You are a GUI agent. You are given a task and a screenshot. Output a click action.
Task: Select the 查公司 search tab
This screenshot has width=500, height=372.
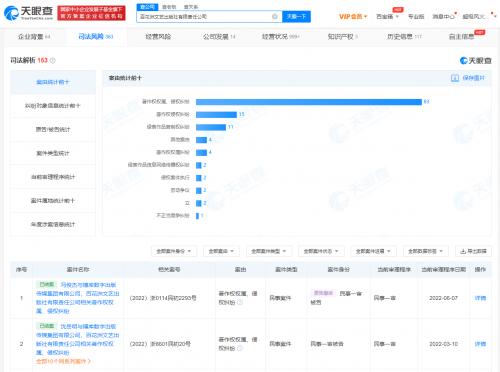pyautogui.click(x=147, y=7)
